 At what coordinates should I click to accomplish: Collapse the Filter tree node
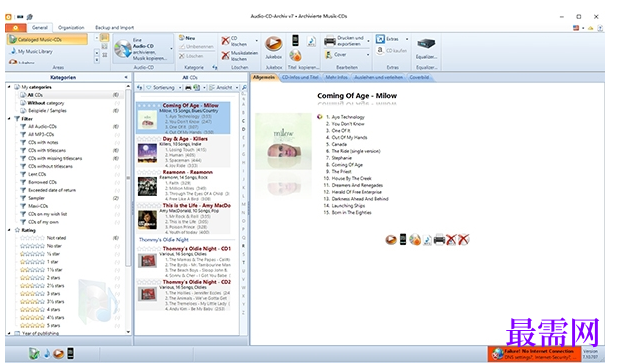[9, 119]
